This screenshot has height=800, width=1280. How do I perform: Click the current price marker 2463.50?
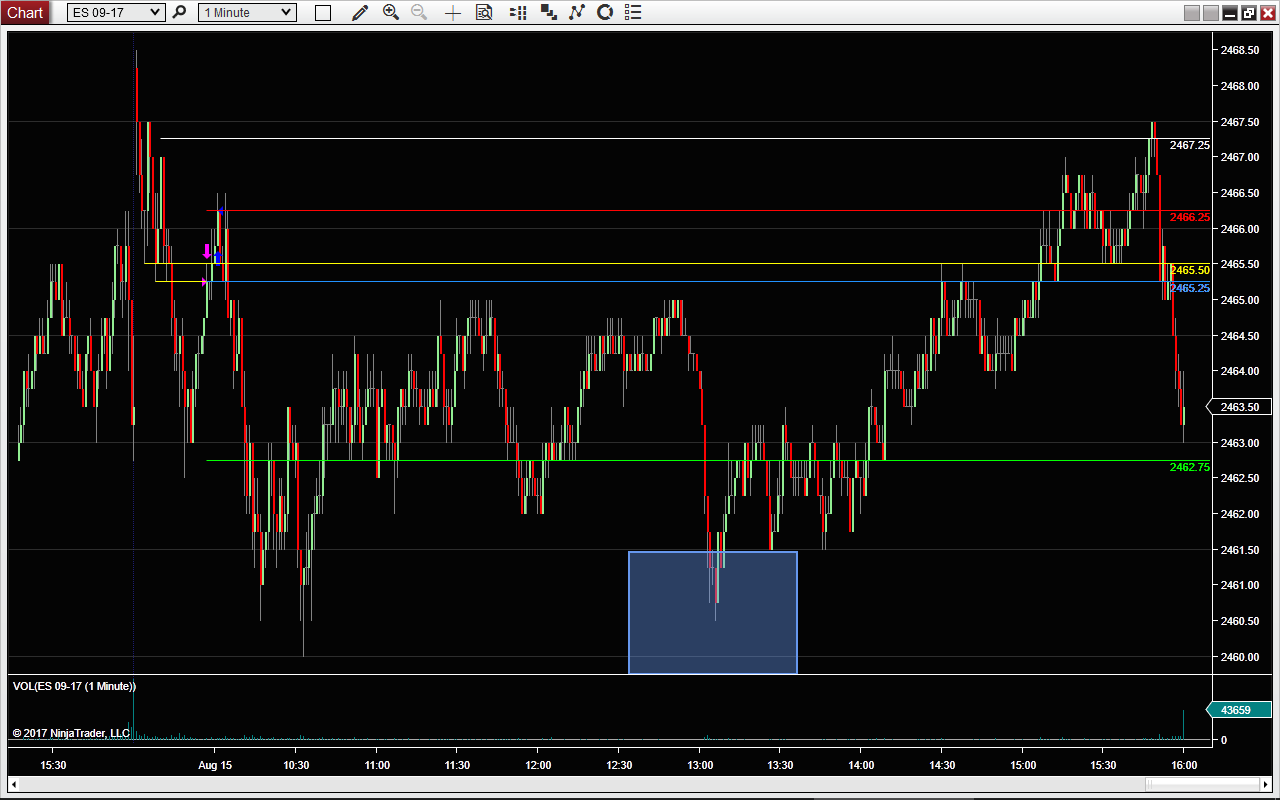[1240, 407]
